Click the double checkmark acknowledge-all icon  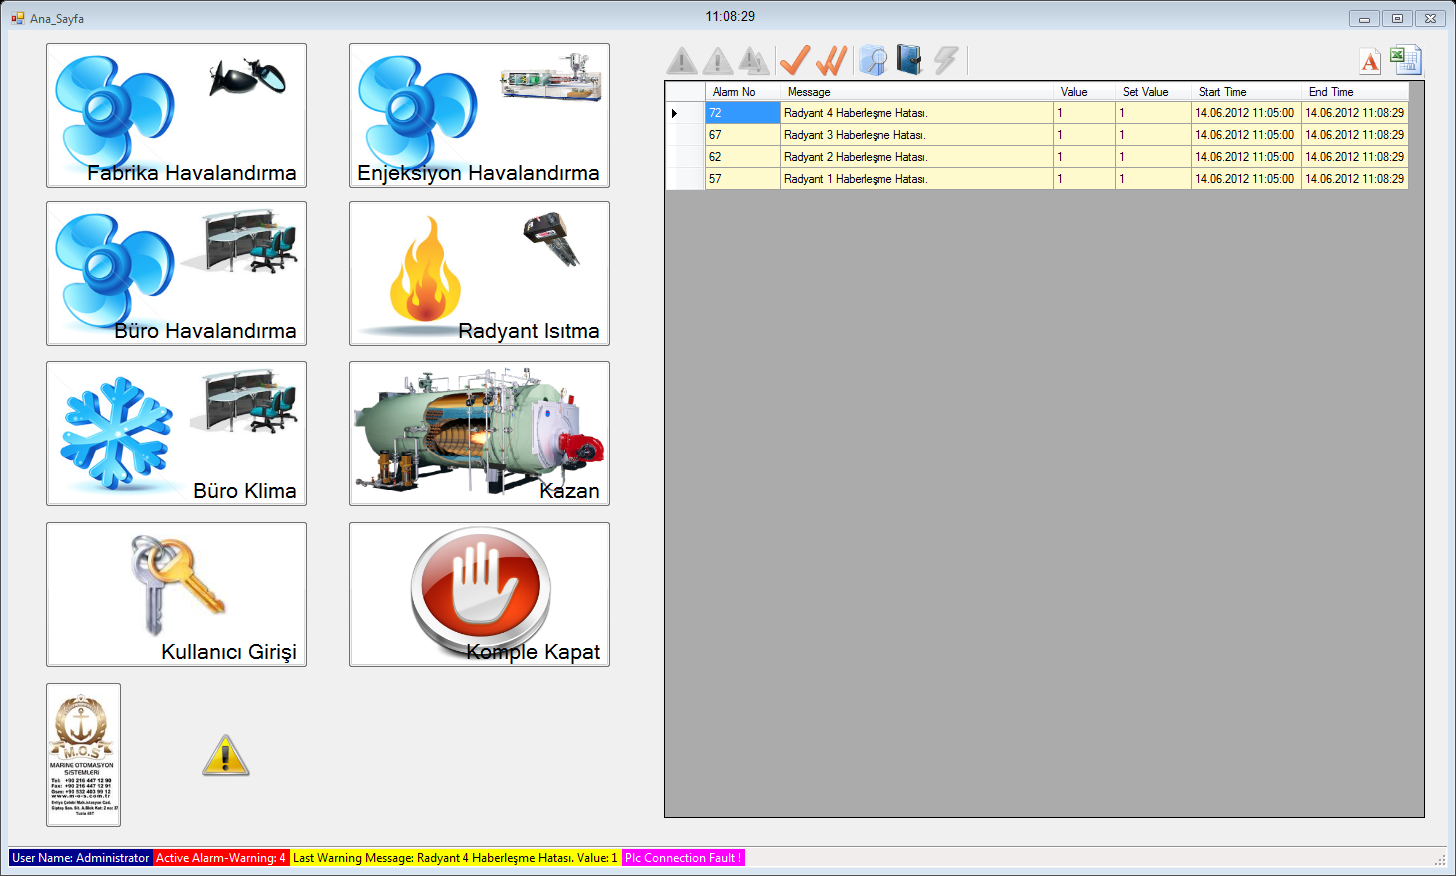831,61
